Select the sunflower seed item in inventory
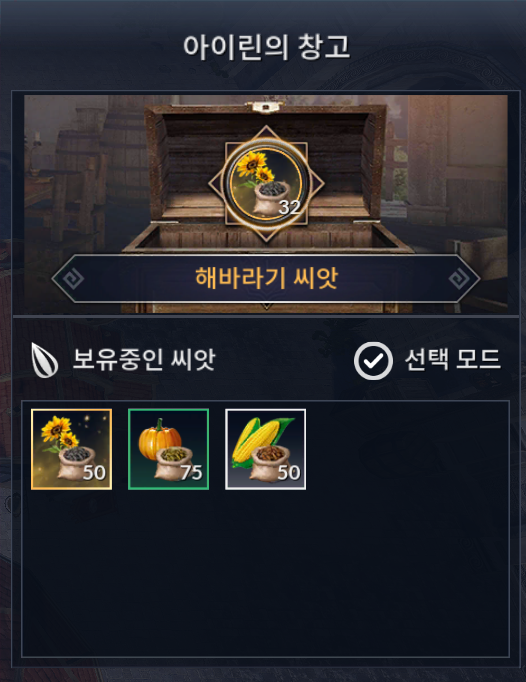 click(x=71, y=449)
